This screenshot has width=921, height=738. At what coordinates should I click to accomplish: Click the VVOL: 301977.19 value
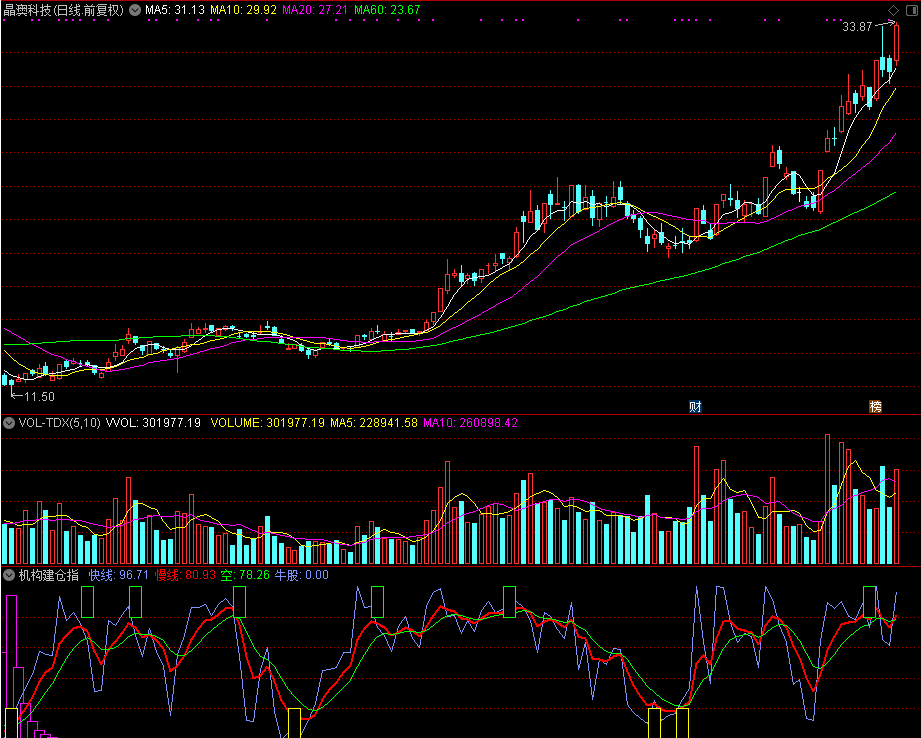153,423
